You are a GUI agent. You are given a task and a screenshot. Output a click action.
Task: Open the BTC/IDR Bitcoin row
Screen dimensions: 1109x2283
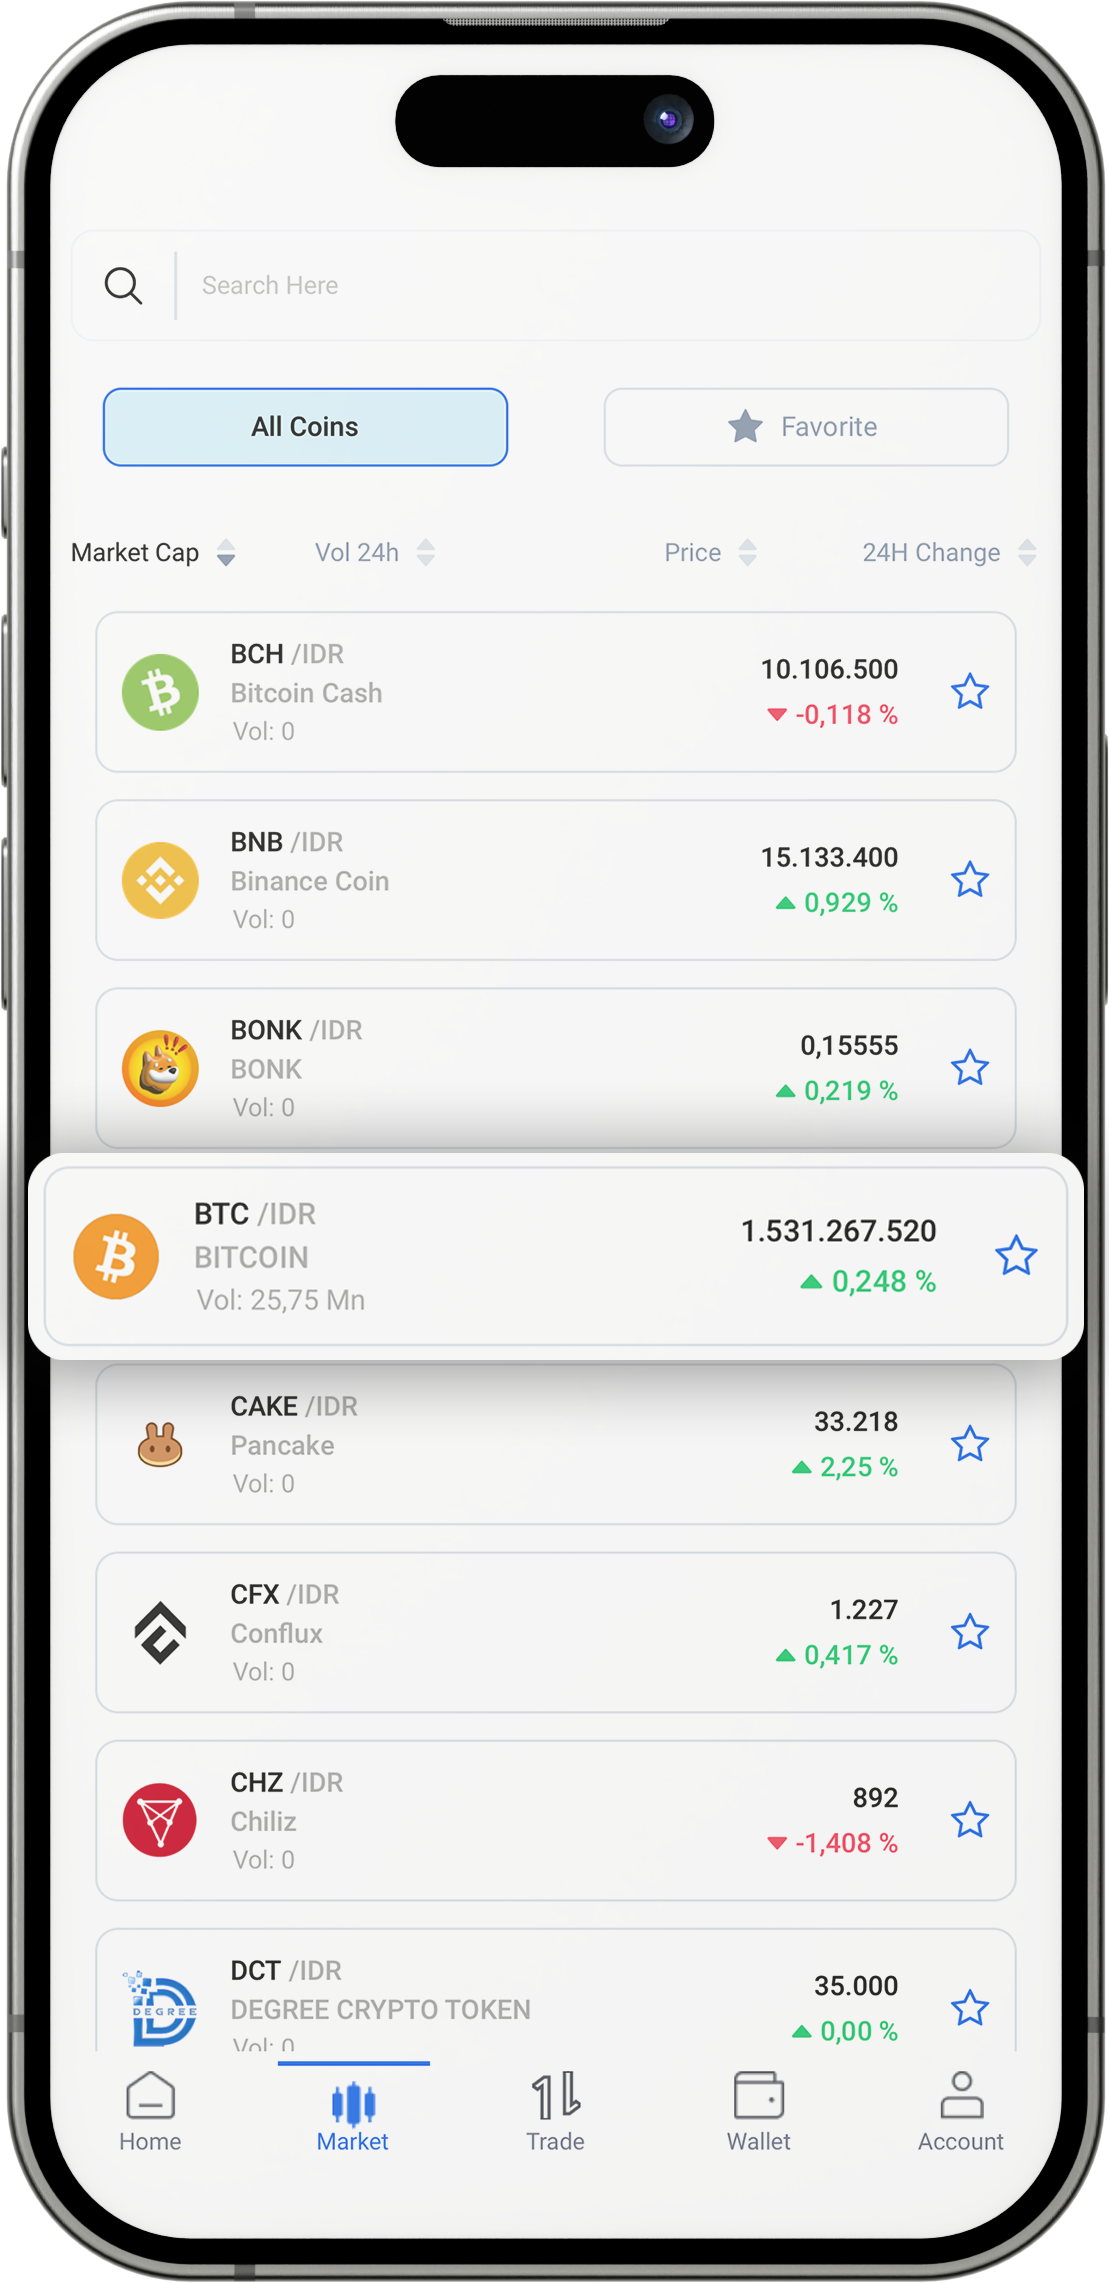point(500,1256)
